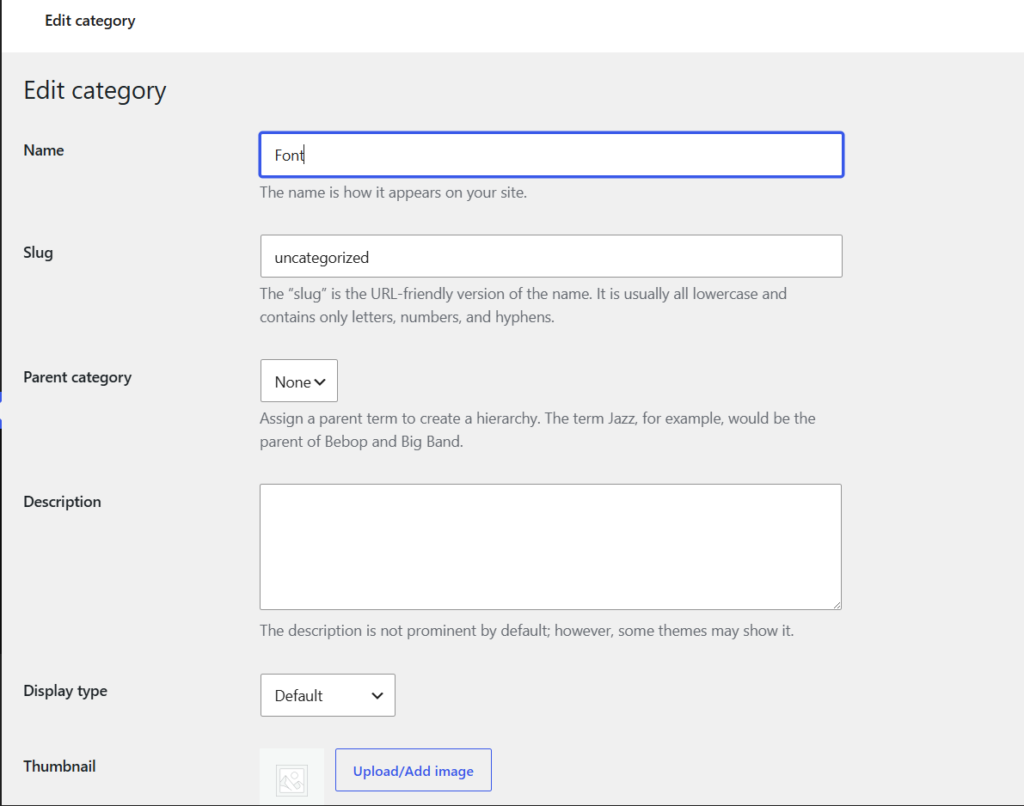Click the Edit category title in top bar
Screen dimensions: 1024x806
click(90, 21)
